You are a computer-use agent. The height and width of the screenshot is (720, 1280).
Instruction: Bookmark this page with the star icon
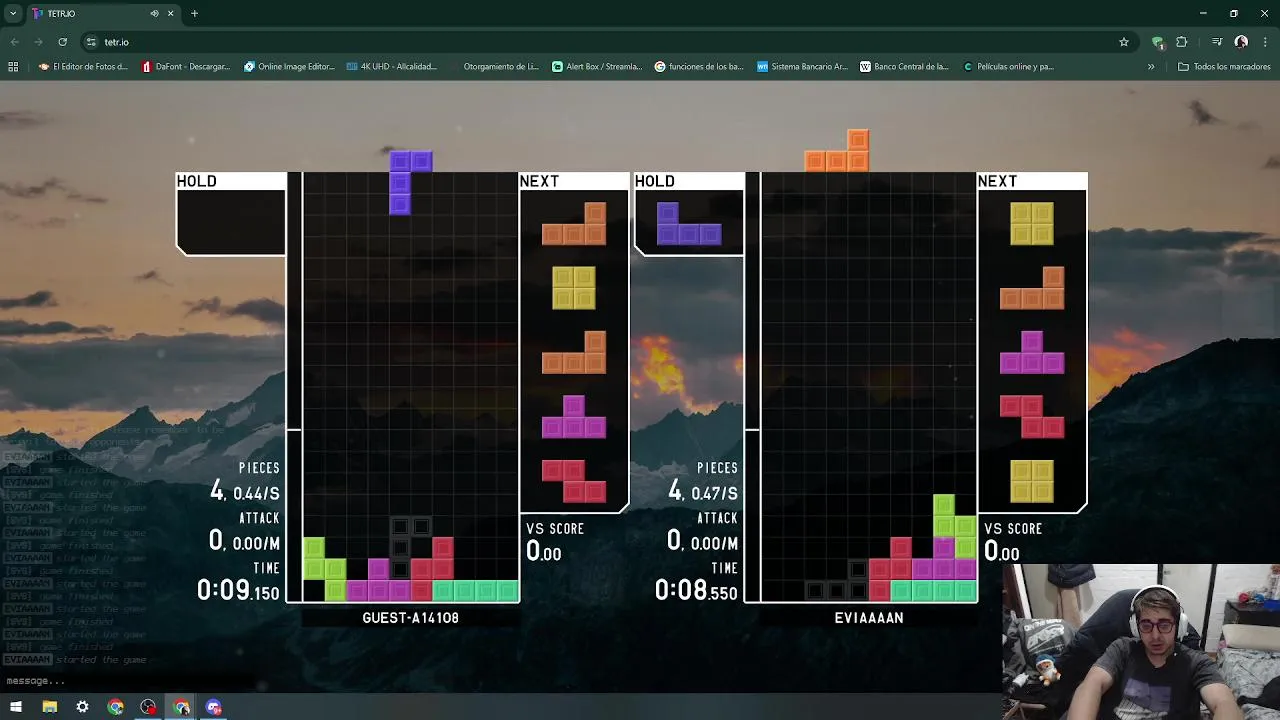click(x=1124, y=42)
